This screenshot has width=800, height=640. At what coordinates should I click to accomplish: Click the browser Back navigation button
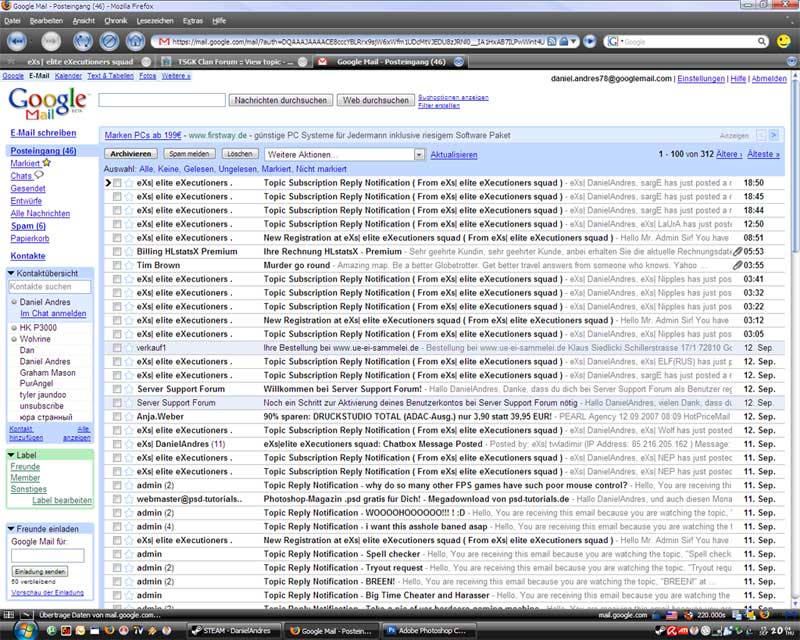coord(18,41)
